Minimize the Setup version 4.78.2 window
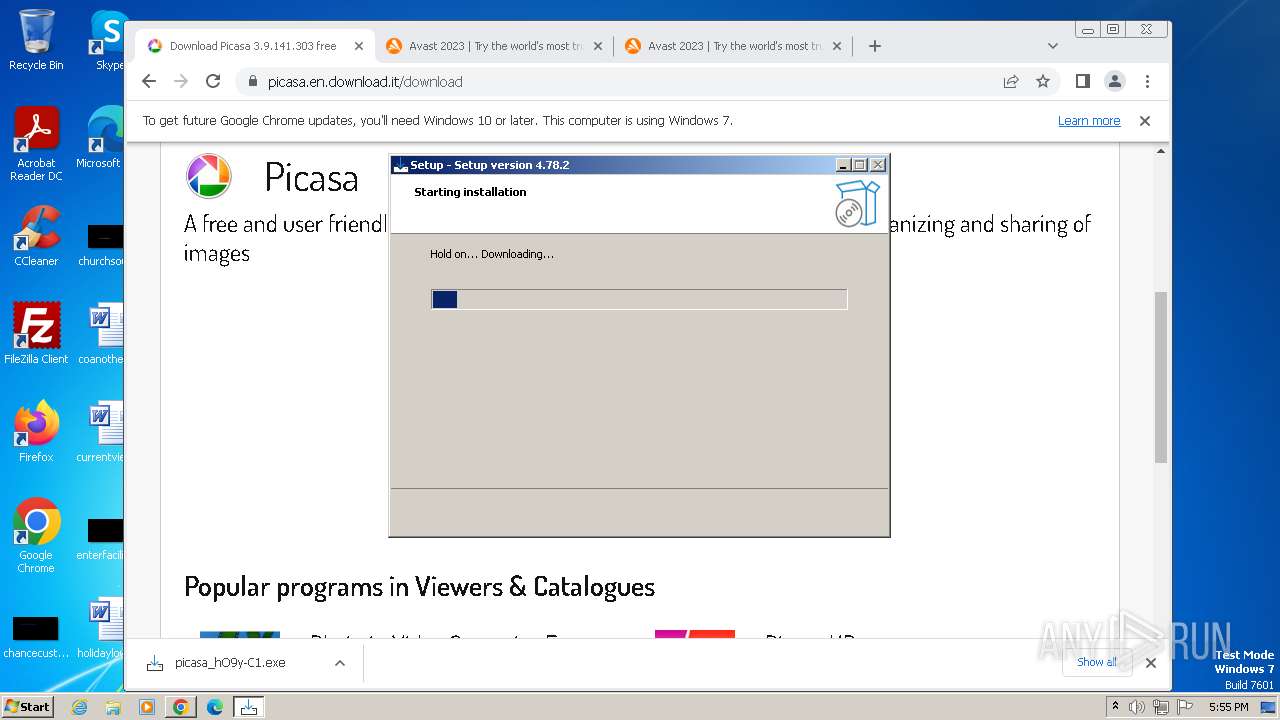Viewport: 1280px width, 720px height. [x=842, y=165]
